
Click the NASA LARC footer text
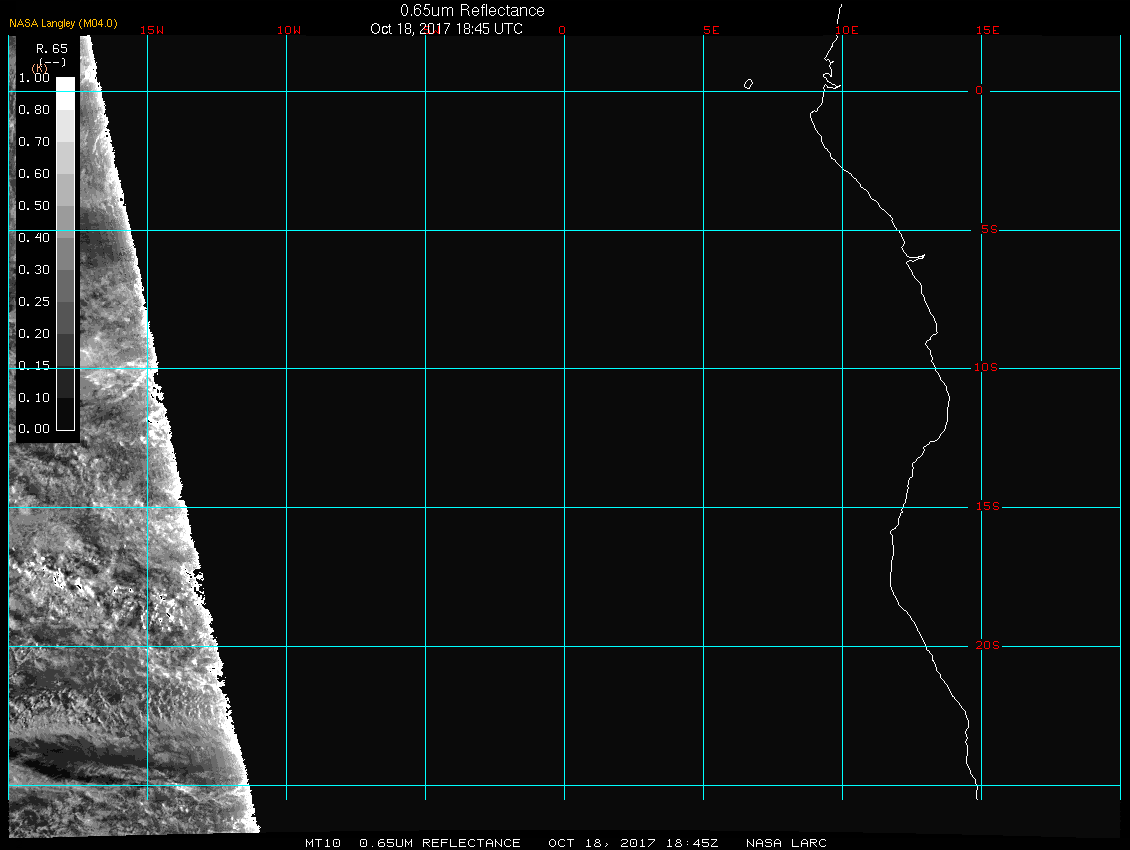pyautogui.click(x=787, y=843)
